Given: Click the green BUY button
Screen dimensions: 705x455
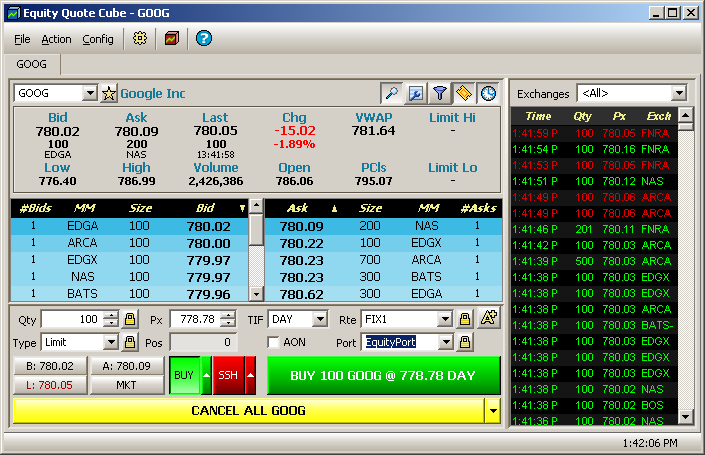Looking at the screenshot, I should tap(184, 375).
